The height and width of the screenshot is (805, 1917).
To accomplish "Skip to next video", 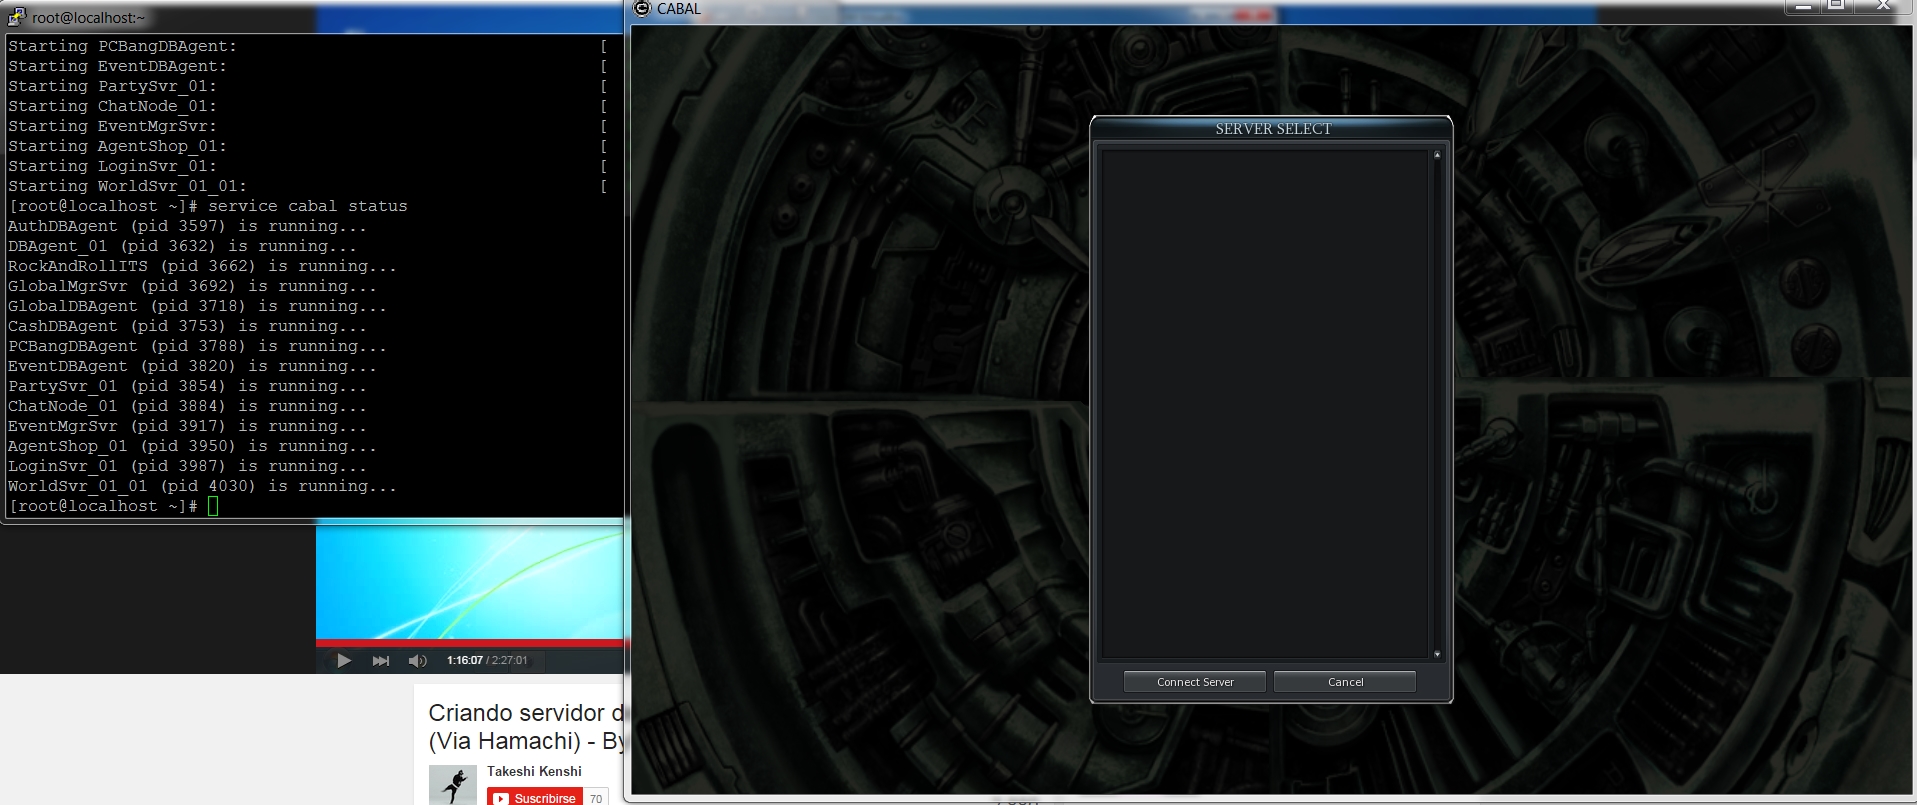I will (x=380, y=660).
